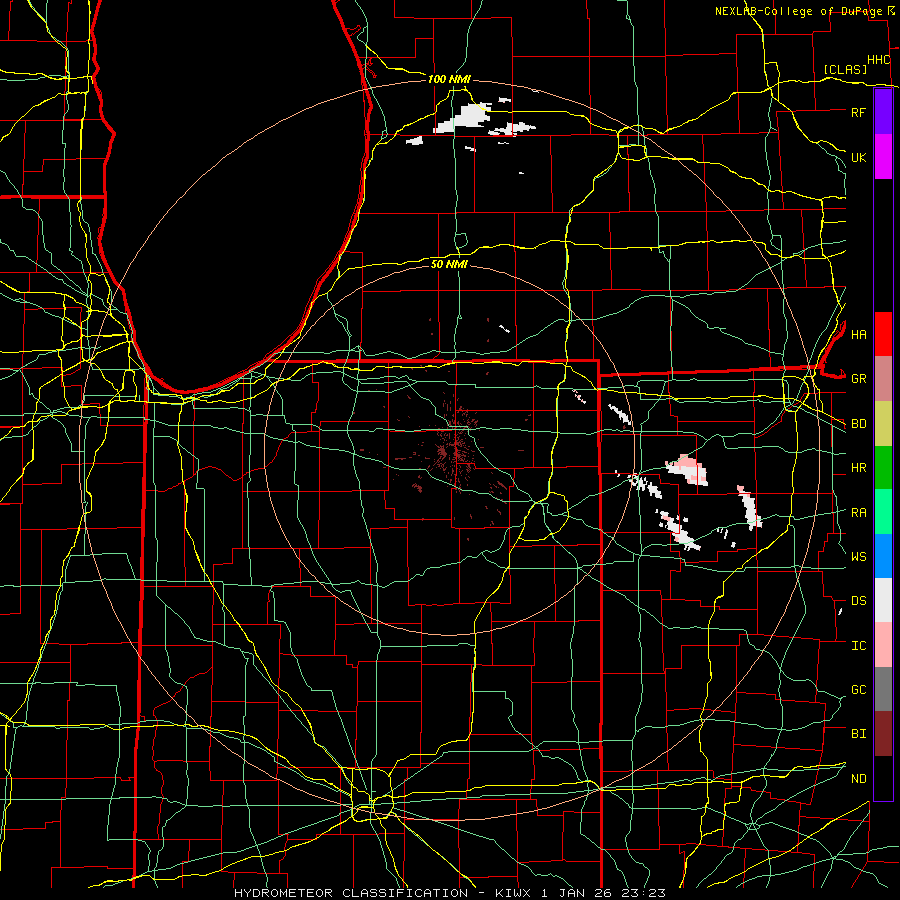
Task: Click the large white echo near 100 NMI label
Action: click(x=464, y=119)
